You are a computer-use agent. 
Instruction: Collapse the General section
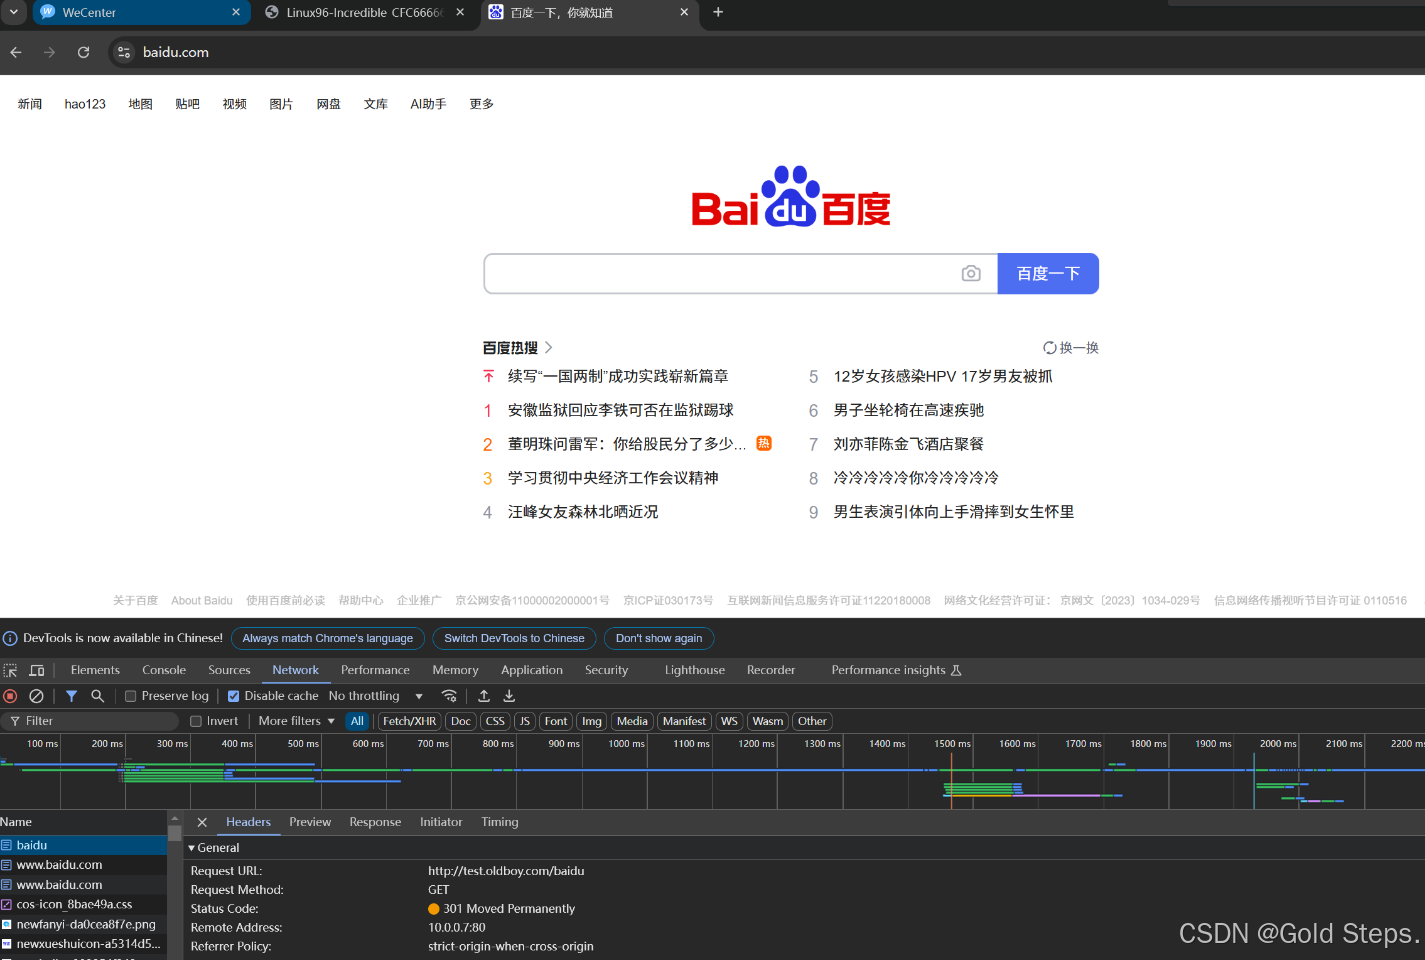tap(192, 848)
